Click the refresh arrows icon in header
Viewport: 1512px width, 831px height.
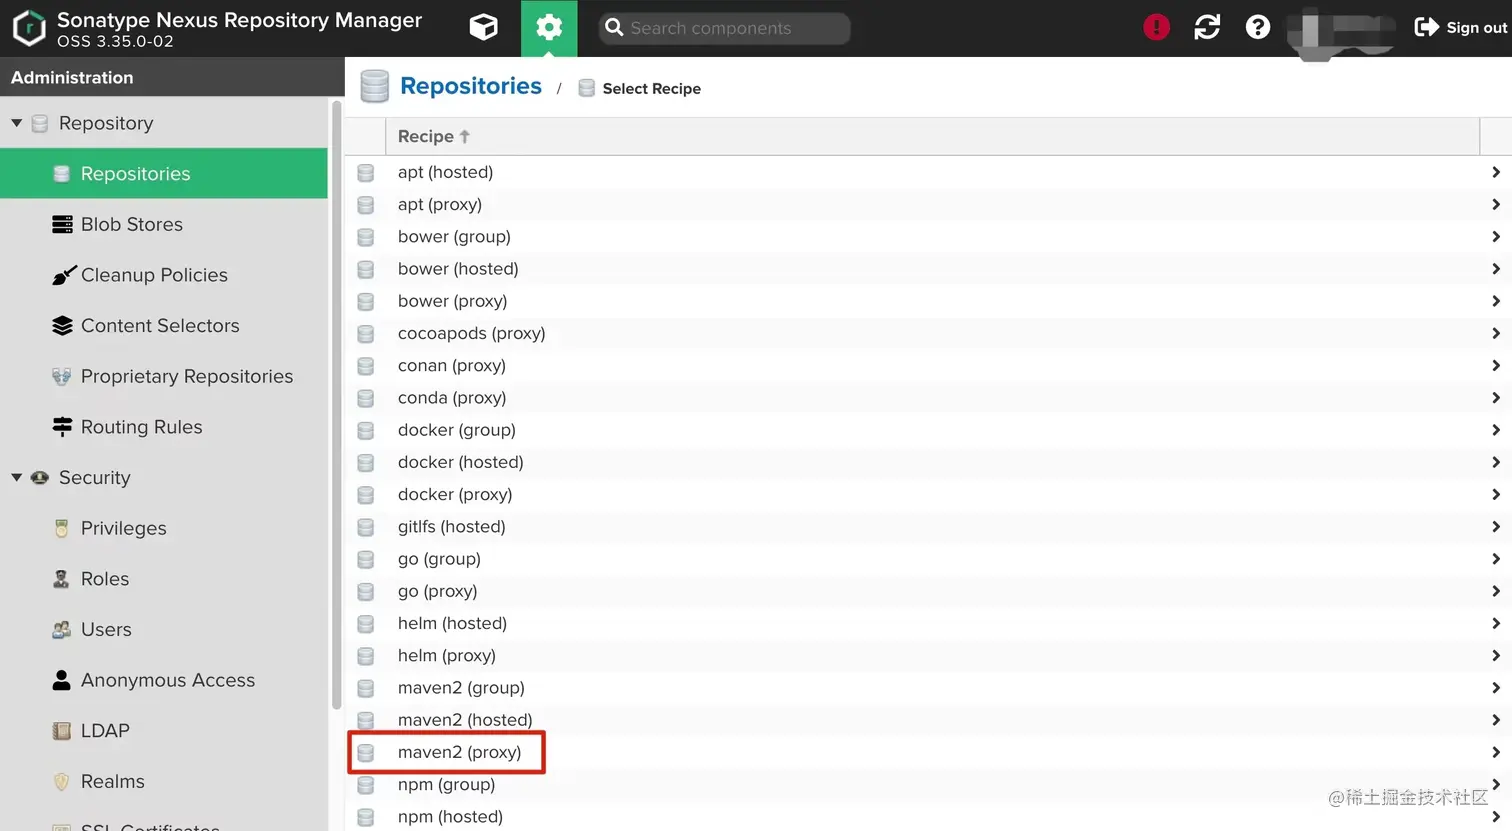click(x=1207, y=27)
